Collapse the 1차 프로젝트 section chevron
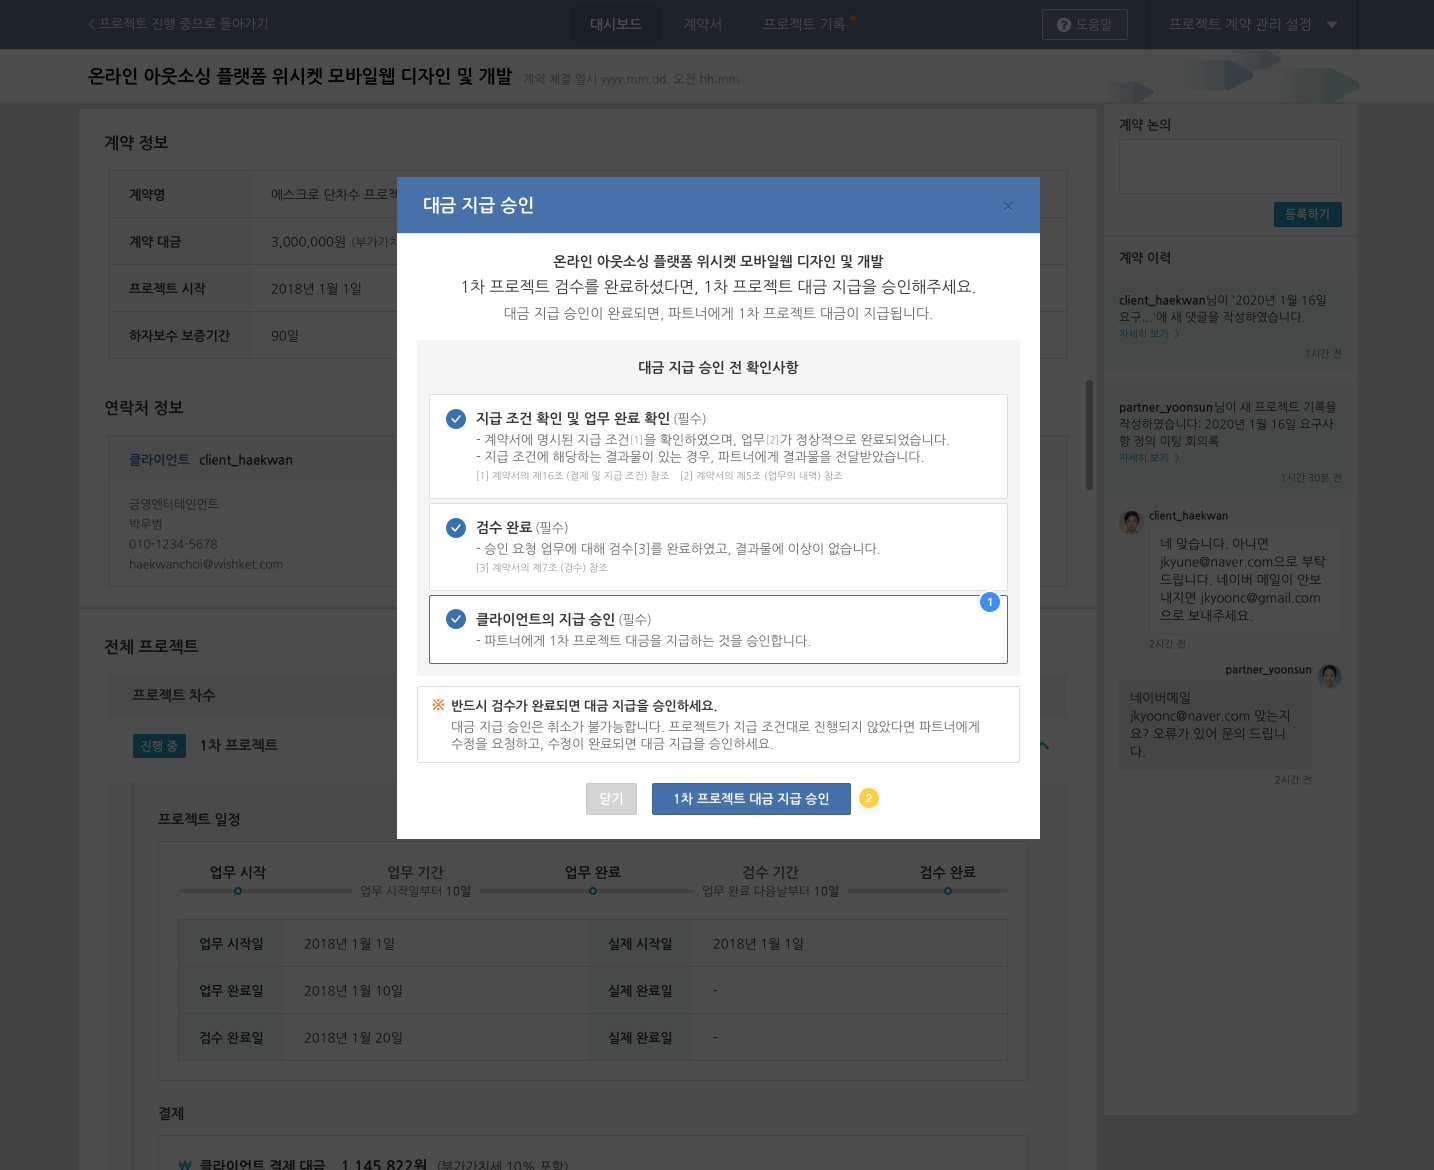 (1044, 745)
